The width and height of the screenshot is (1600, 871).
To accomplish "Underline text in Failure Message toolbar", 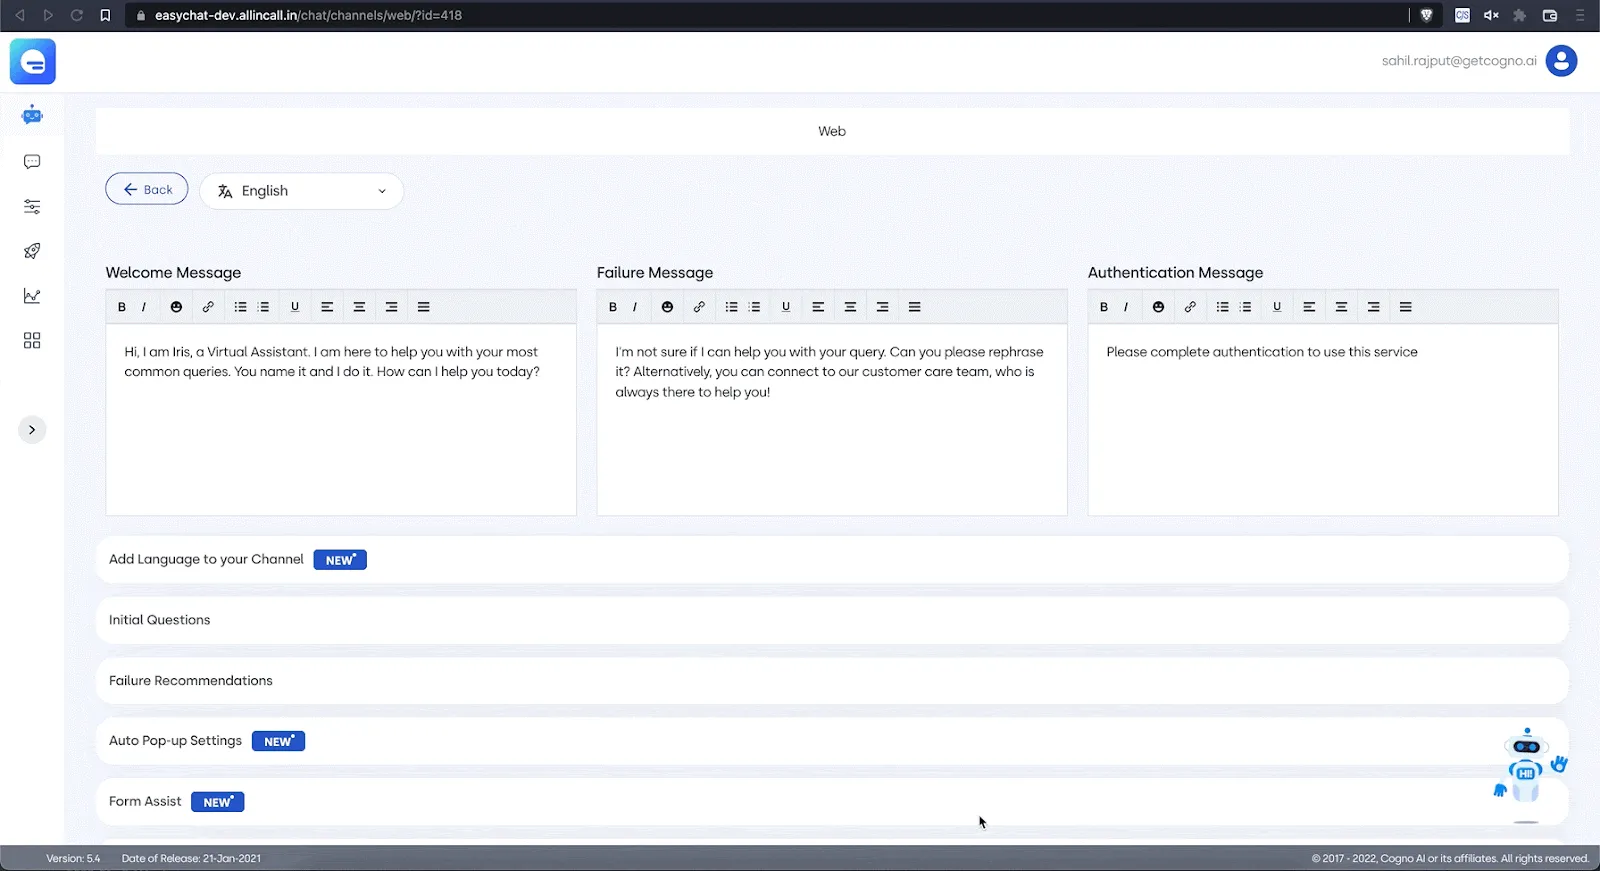I will click(x=786, y=307).
